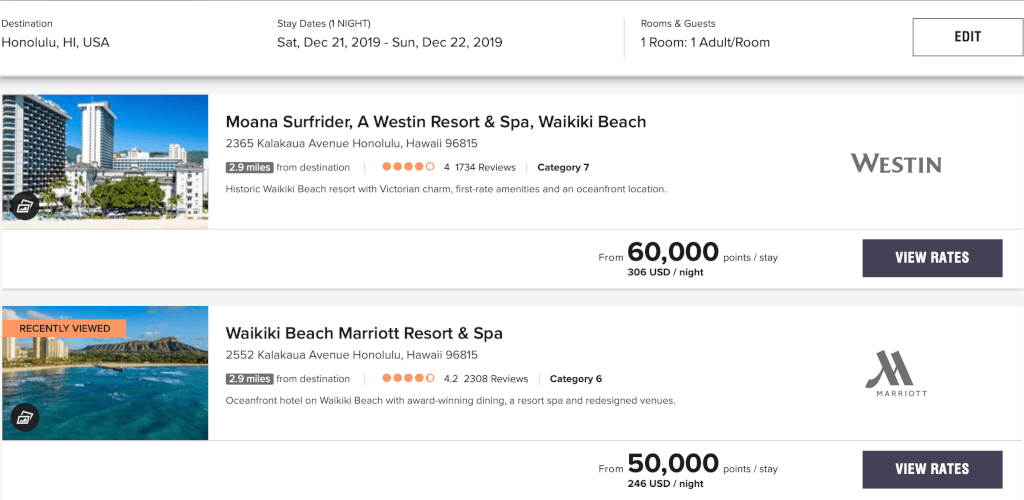
Task: View rates for Waikiki Beach Marriott
Action: point(932,469)
